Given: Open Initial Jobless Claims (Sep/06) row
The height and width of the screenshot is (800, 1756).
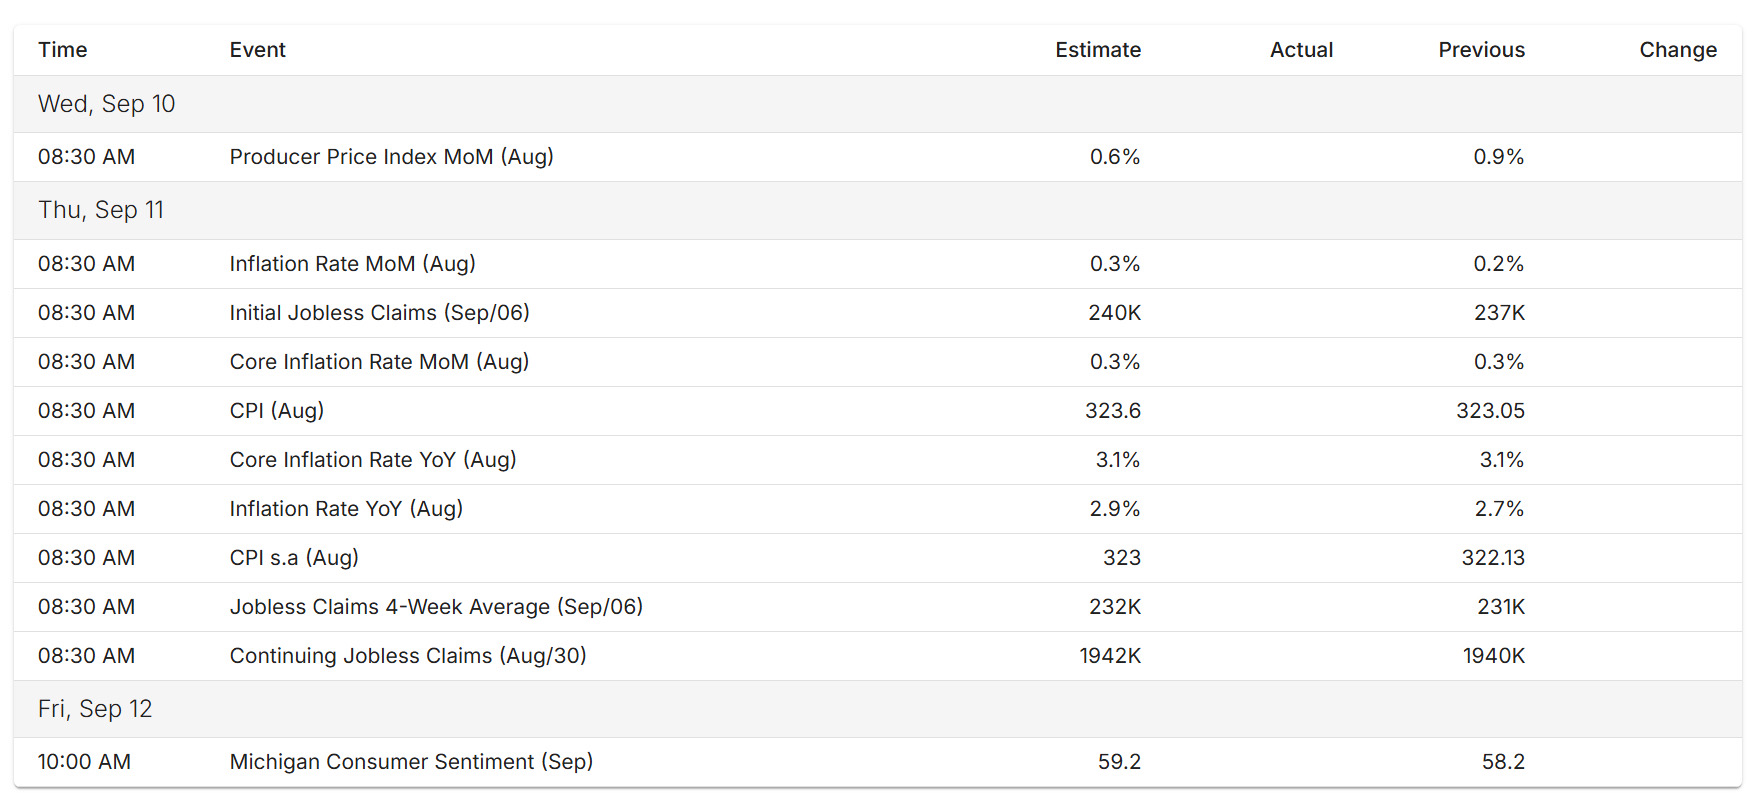Looking at the screenshot, I should pos(878,313).
